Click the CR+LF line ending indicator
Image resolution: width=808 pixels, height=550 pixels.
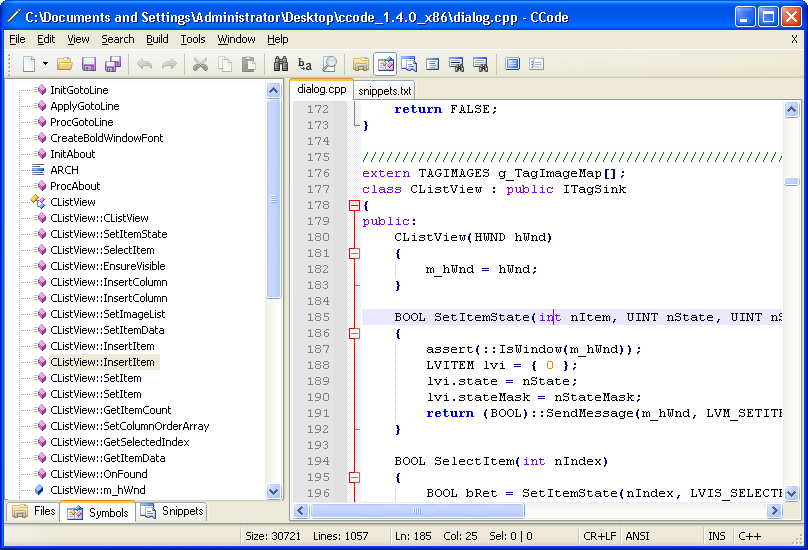click(x=599, y=536)
